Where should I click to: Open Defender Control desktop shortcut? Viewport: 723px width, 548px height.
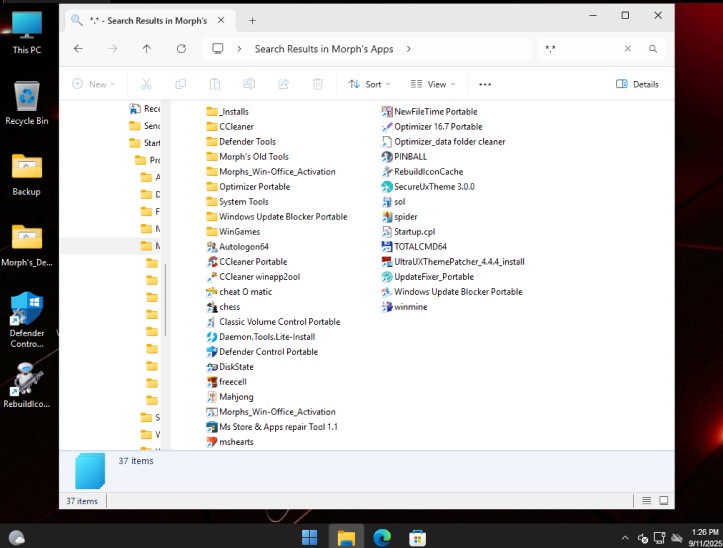click(27, 320)
